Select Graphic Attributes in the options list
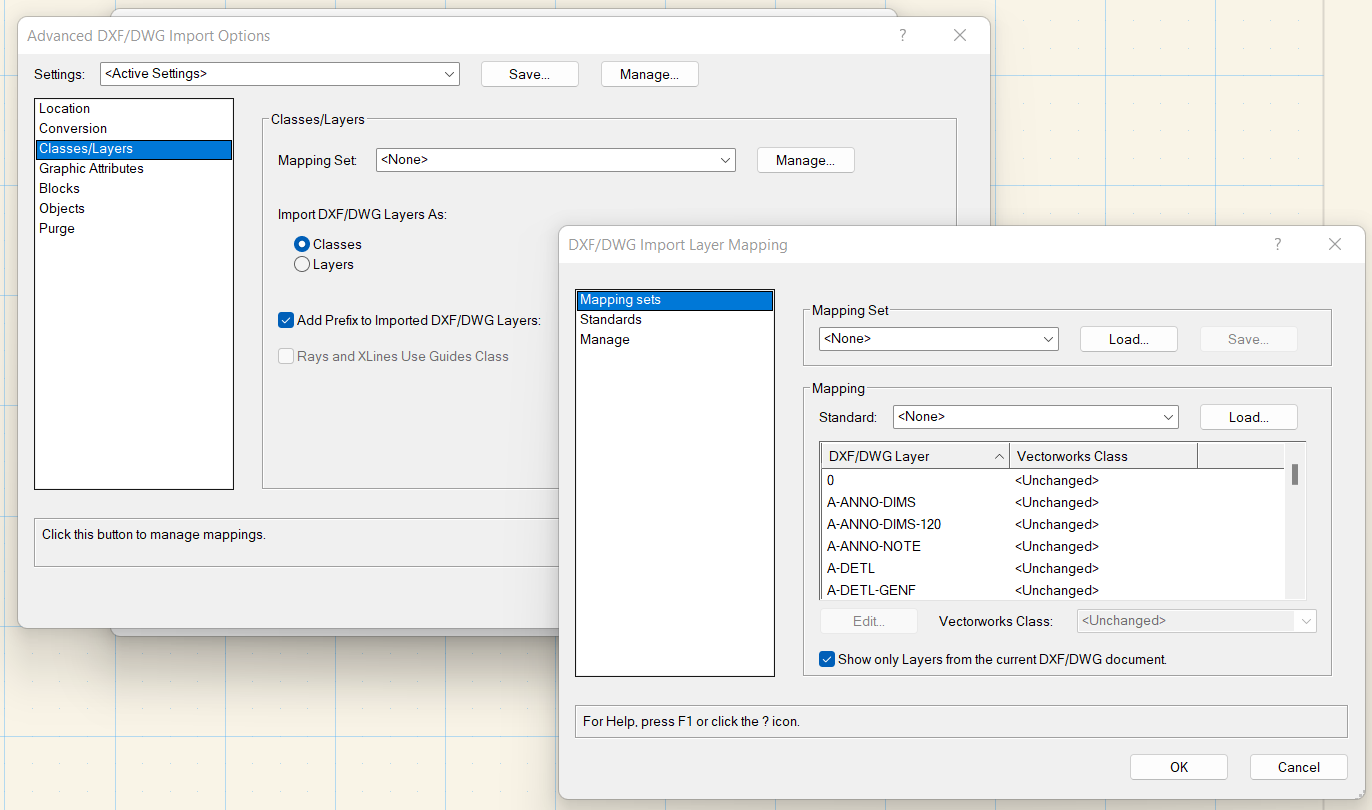Screen dimensions: 1372x810 (x=91, y=169)
